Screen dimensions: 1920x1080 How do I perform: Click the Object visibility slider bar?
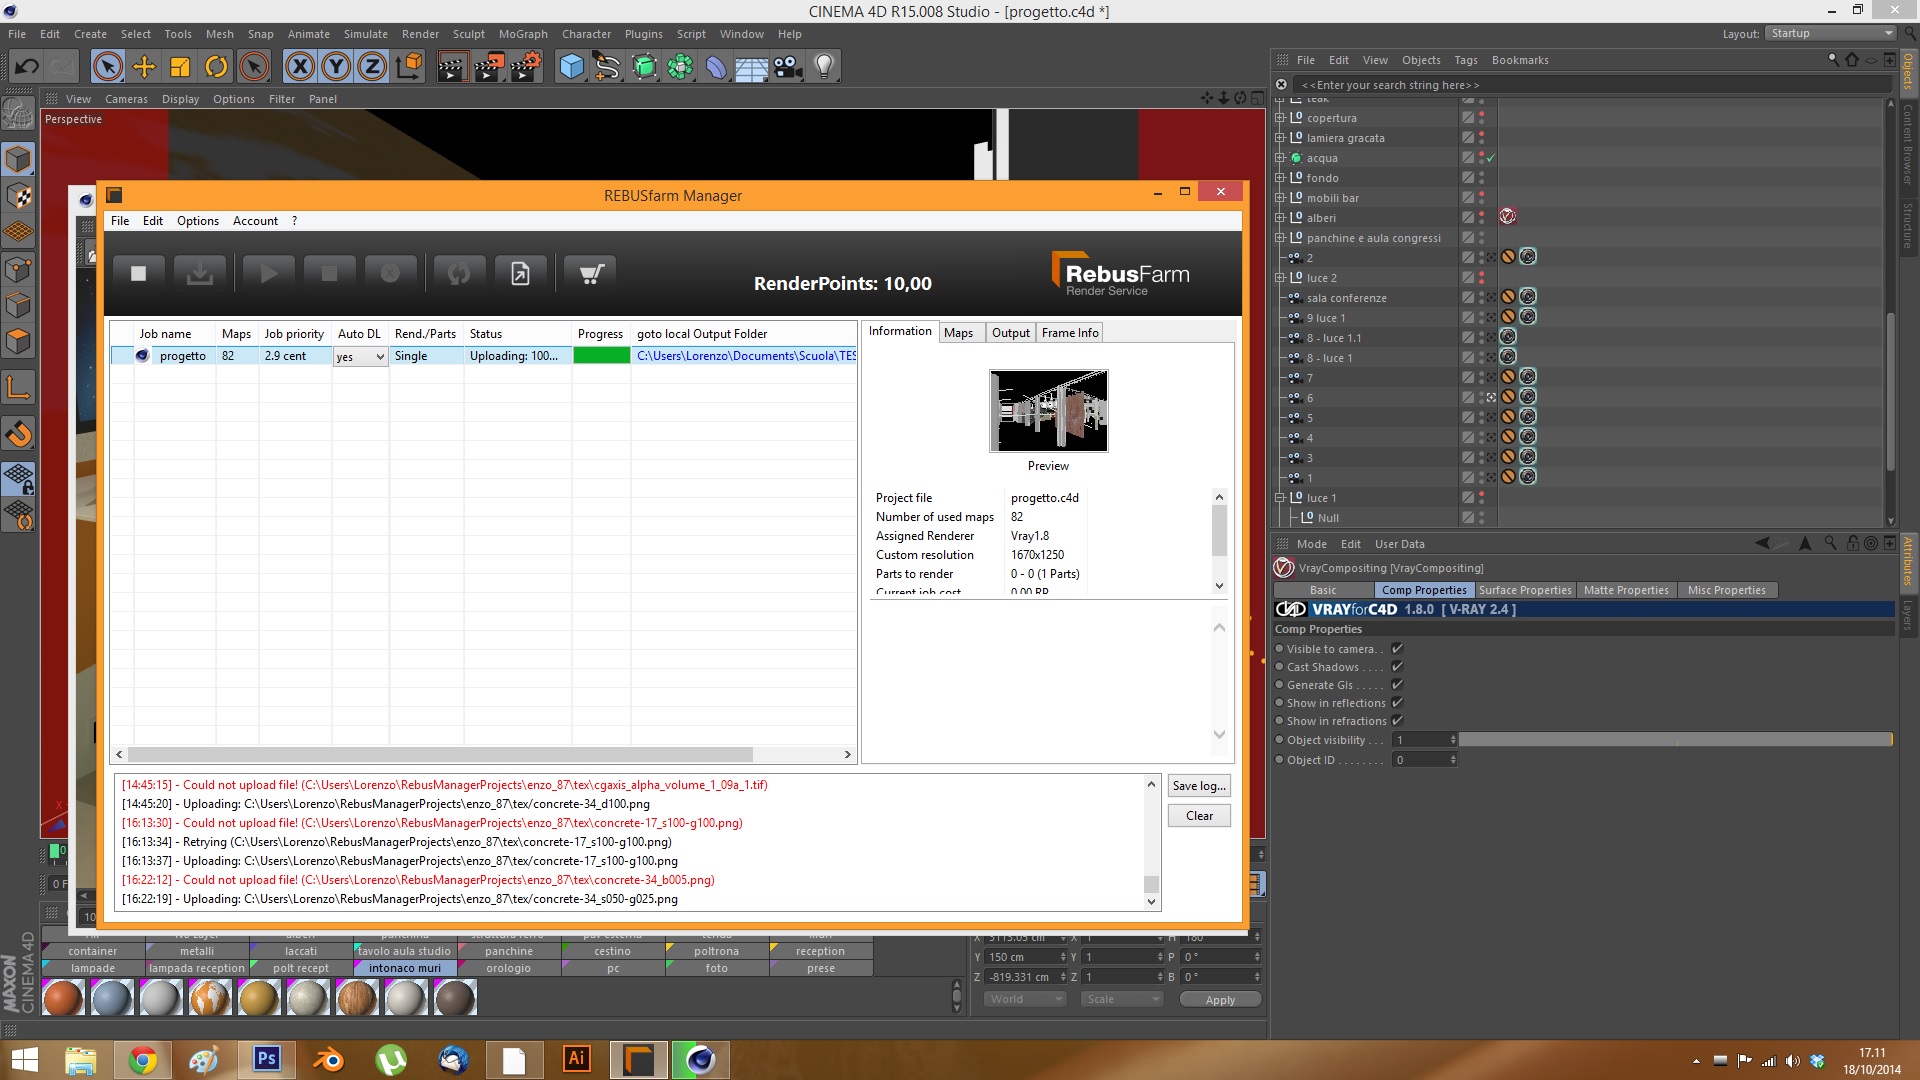coord(1675,740)
